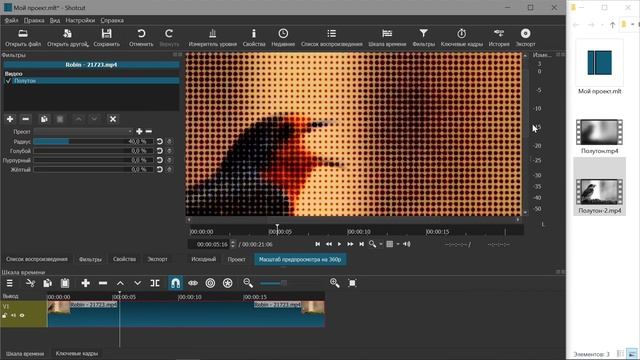
Task: Toggle ripple trim and drop
Action: [193, 283]
